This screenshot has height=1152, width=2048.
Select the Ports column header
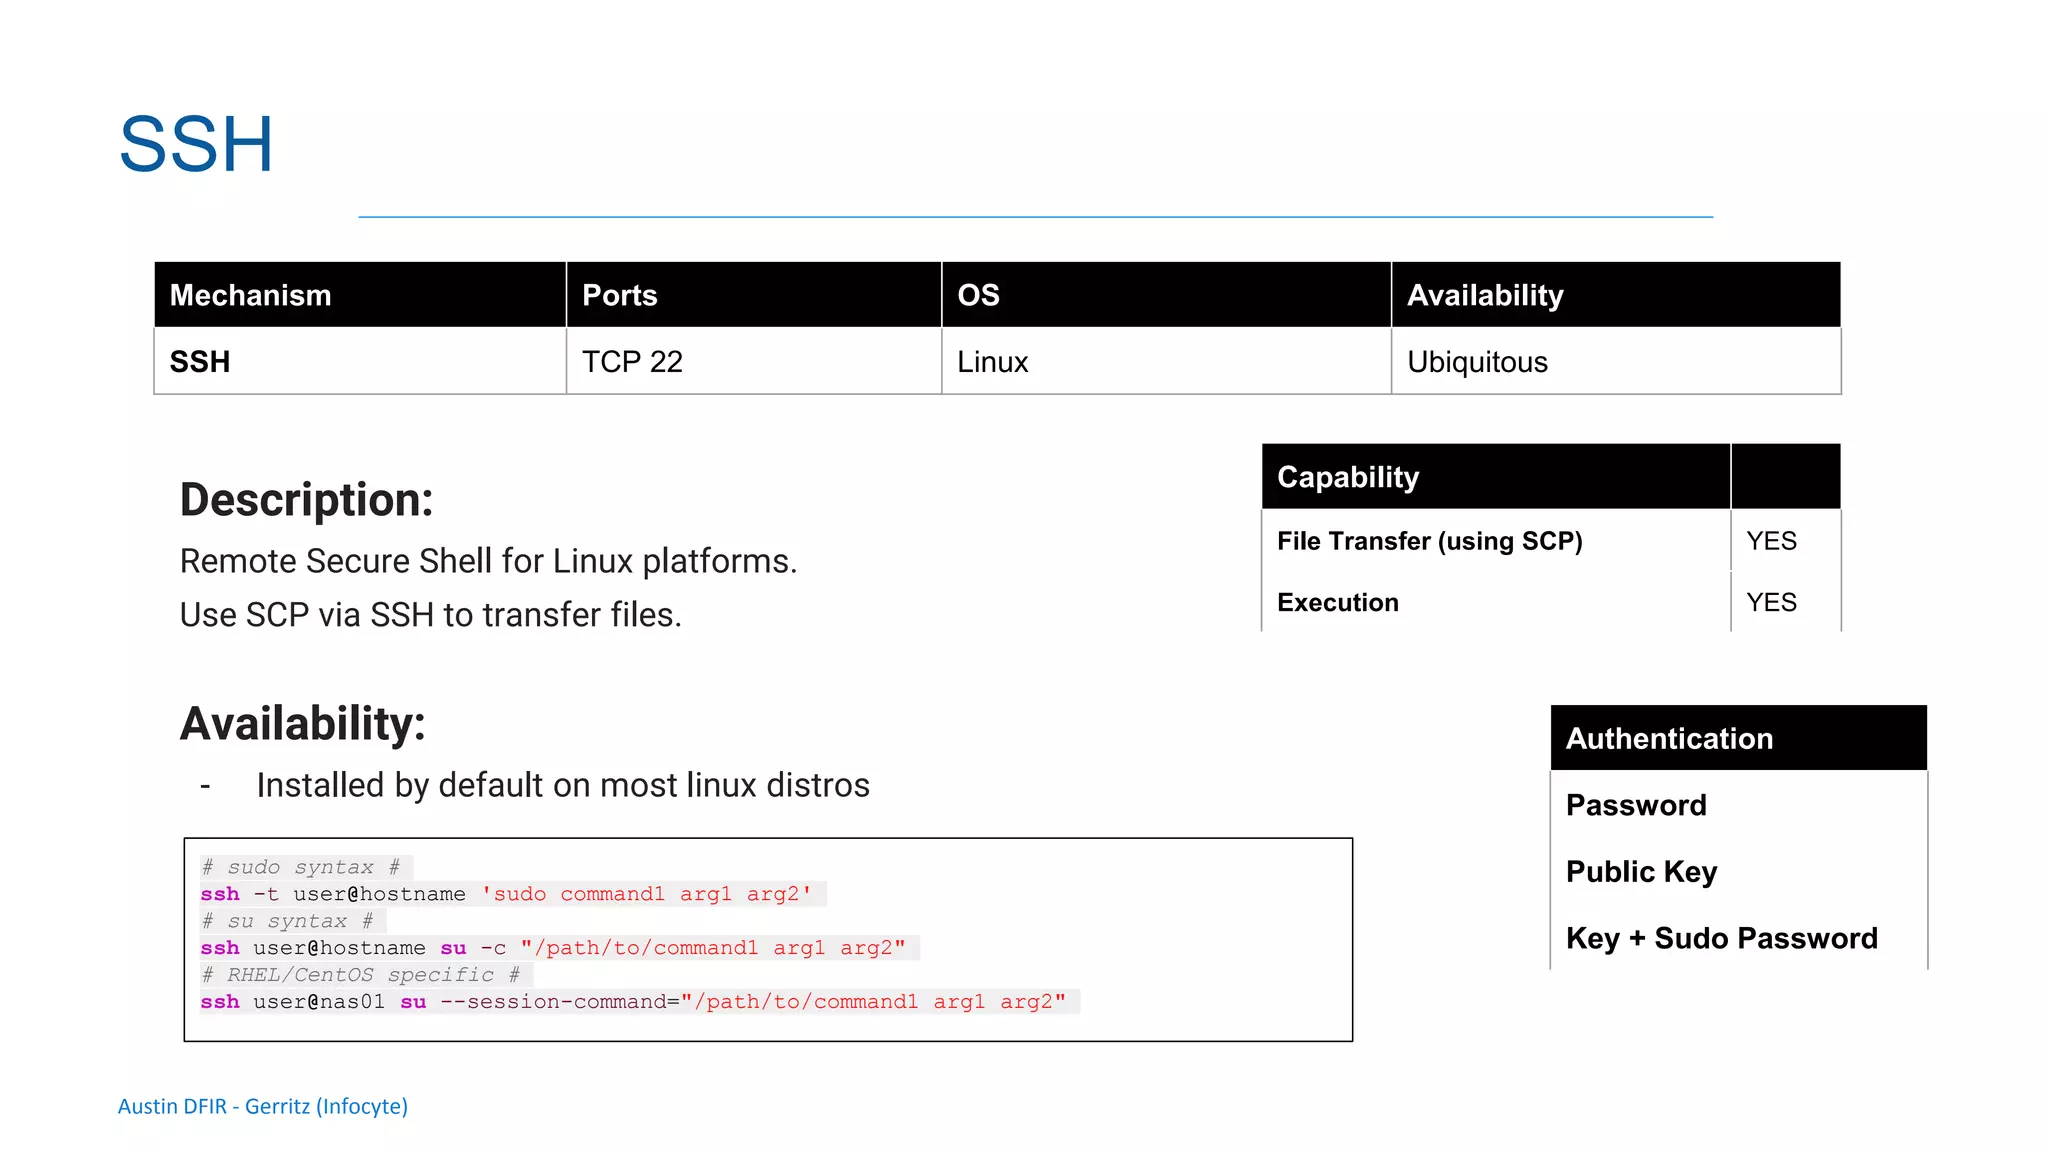click(x=754, y=295)
